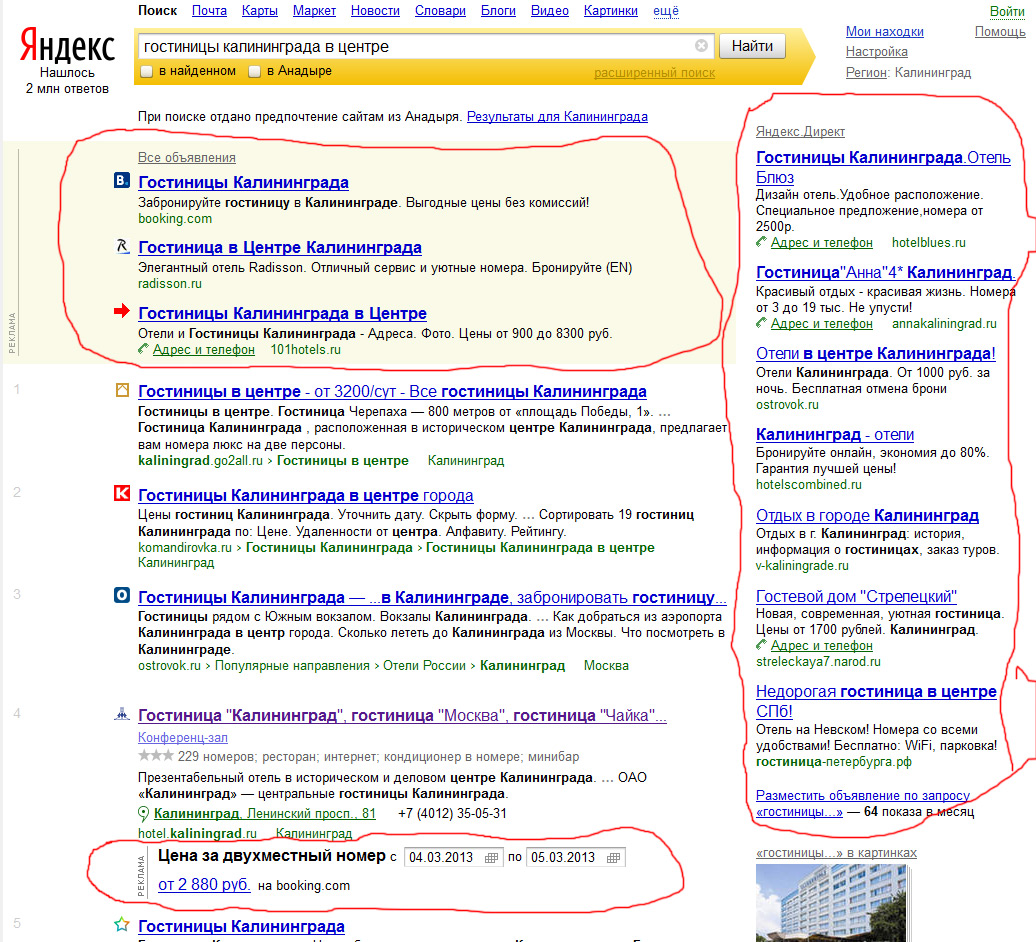Screen dimensions: 1036x942
Task: Open calendar icon for 04.03.2013 date
Action: click(x=491, y=857)
